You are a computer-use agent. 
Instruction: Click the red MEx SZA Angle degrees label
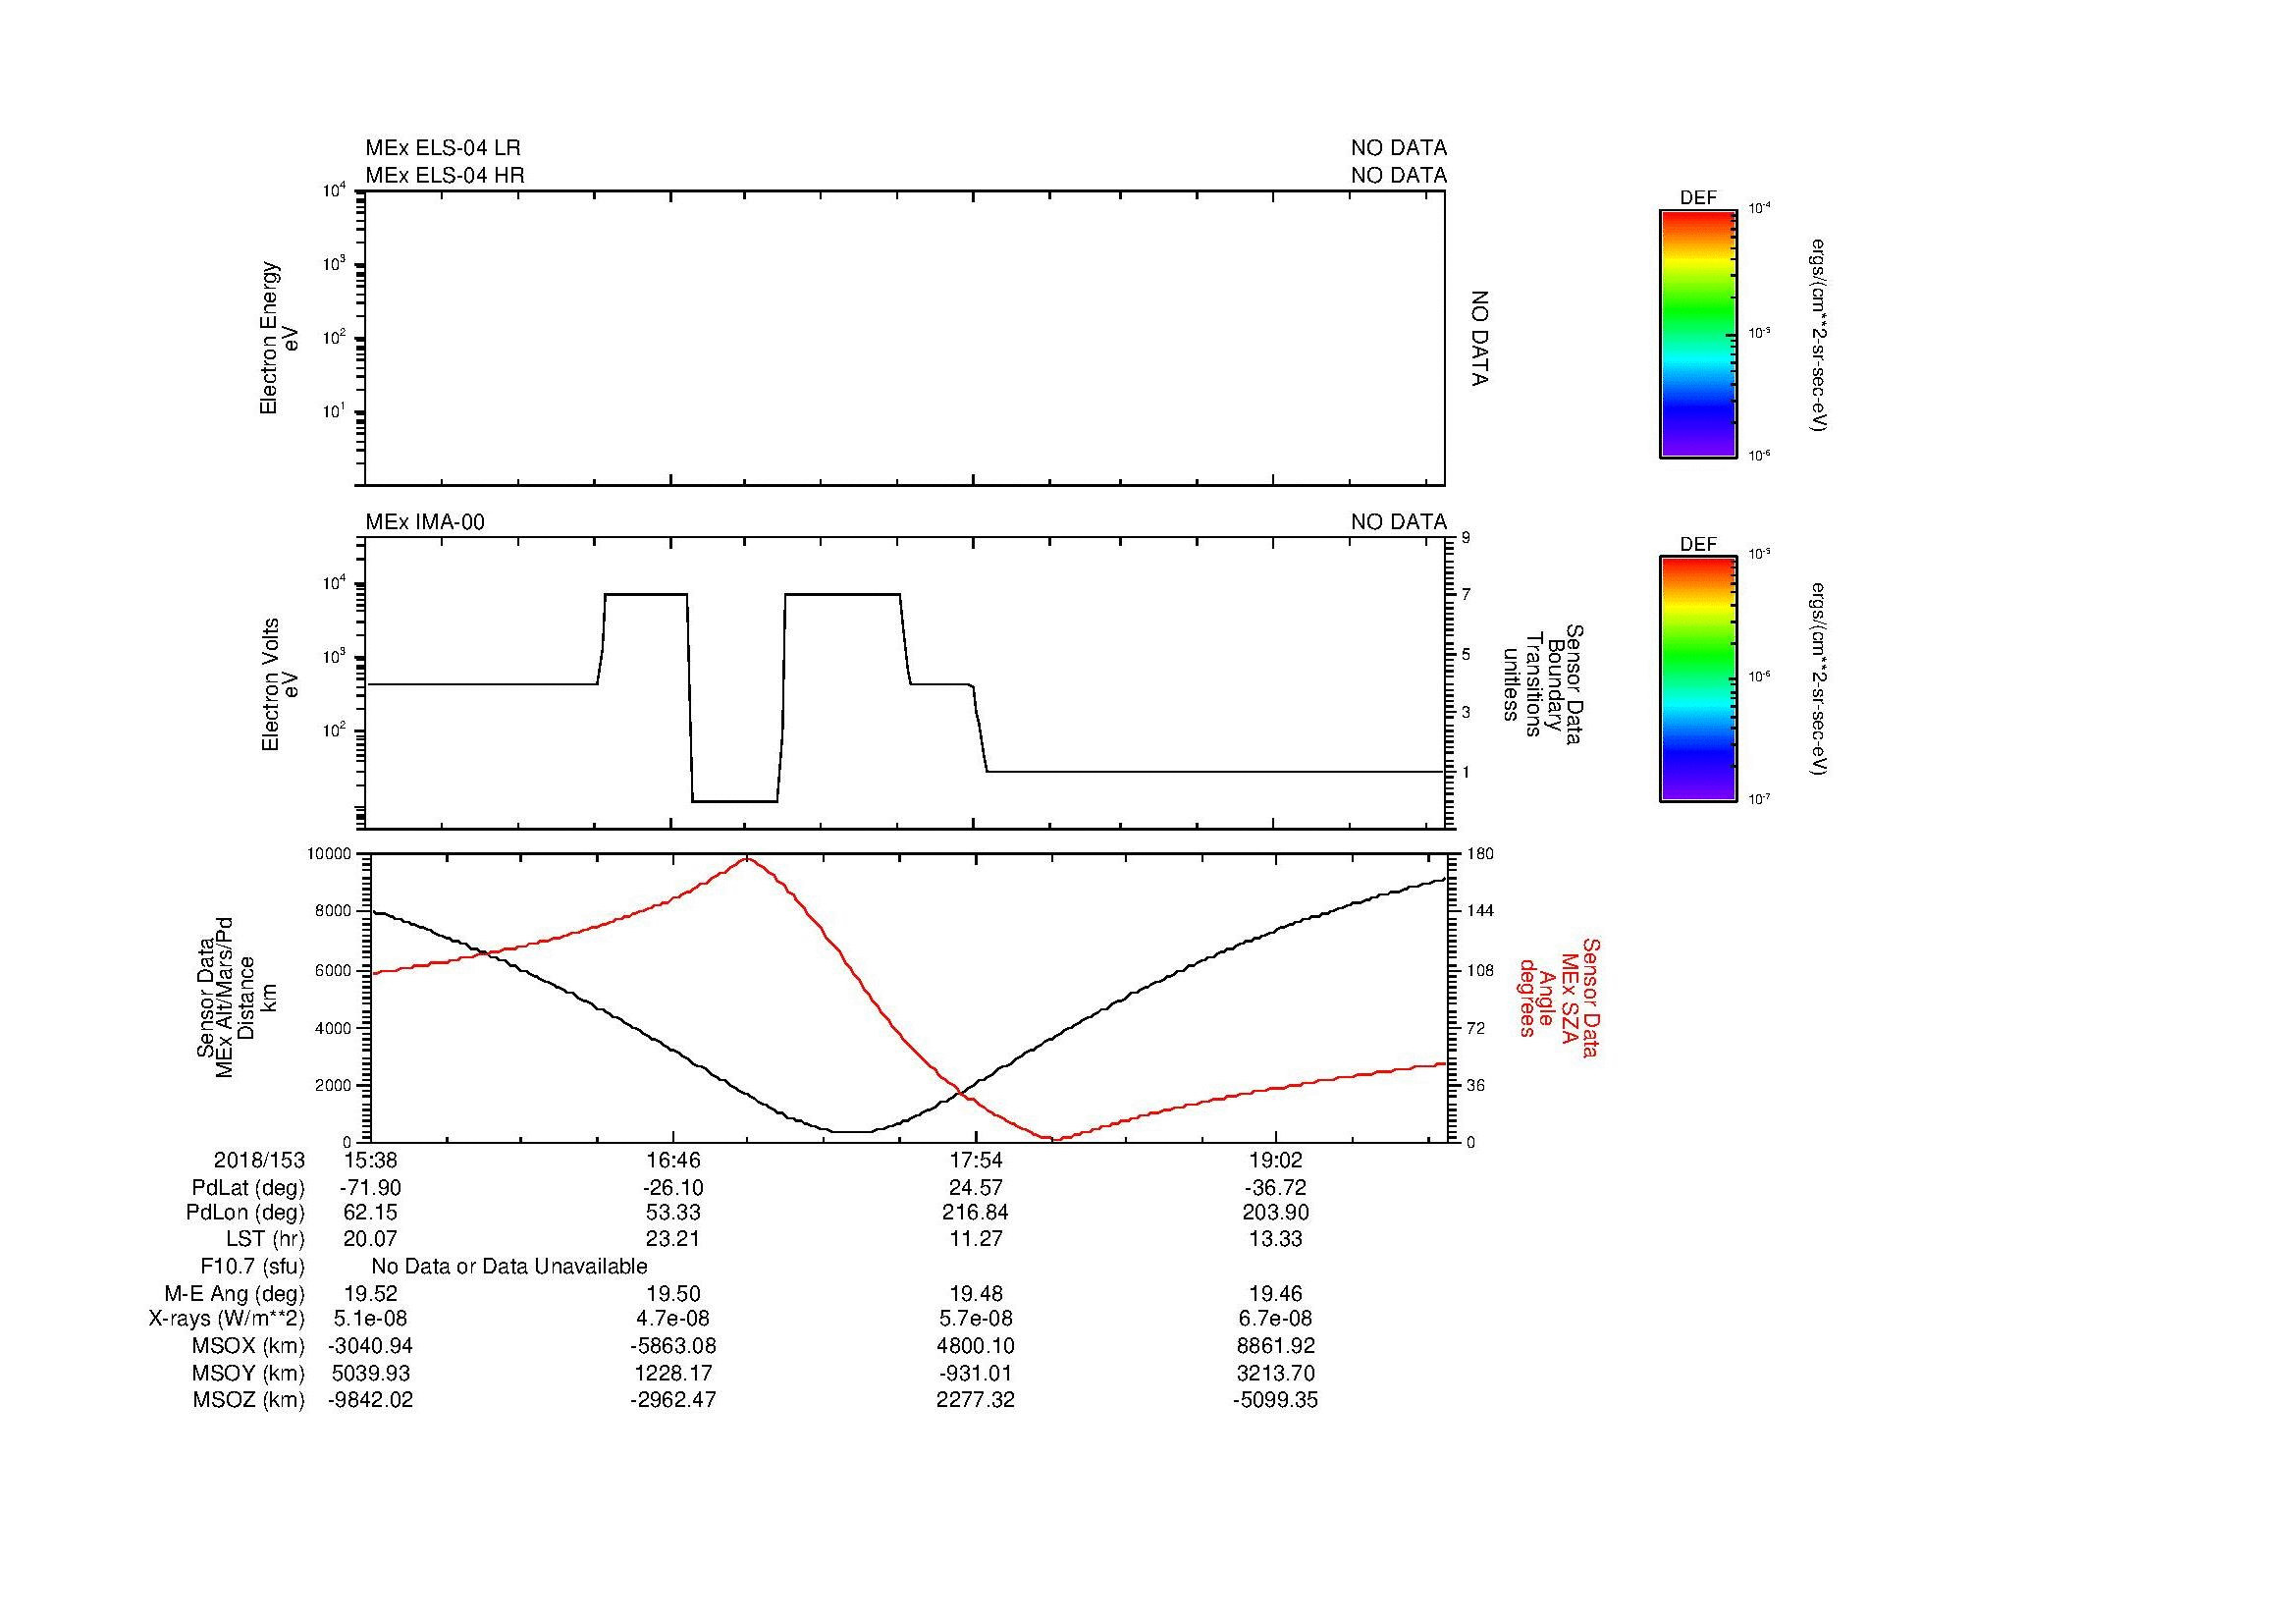pos(1558,998)
